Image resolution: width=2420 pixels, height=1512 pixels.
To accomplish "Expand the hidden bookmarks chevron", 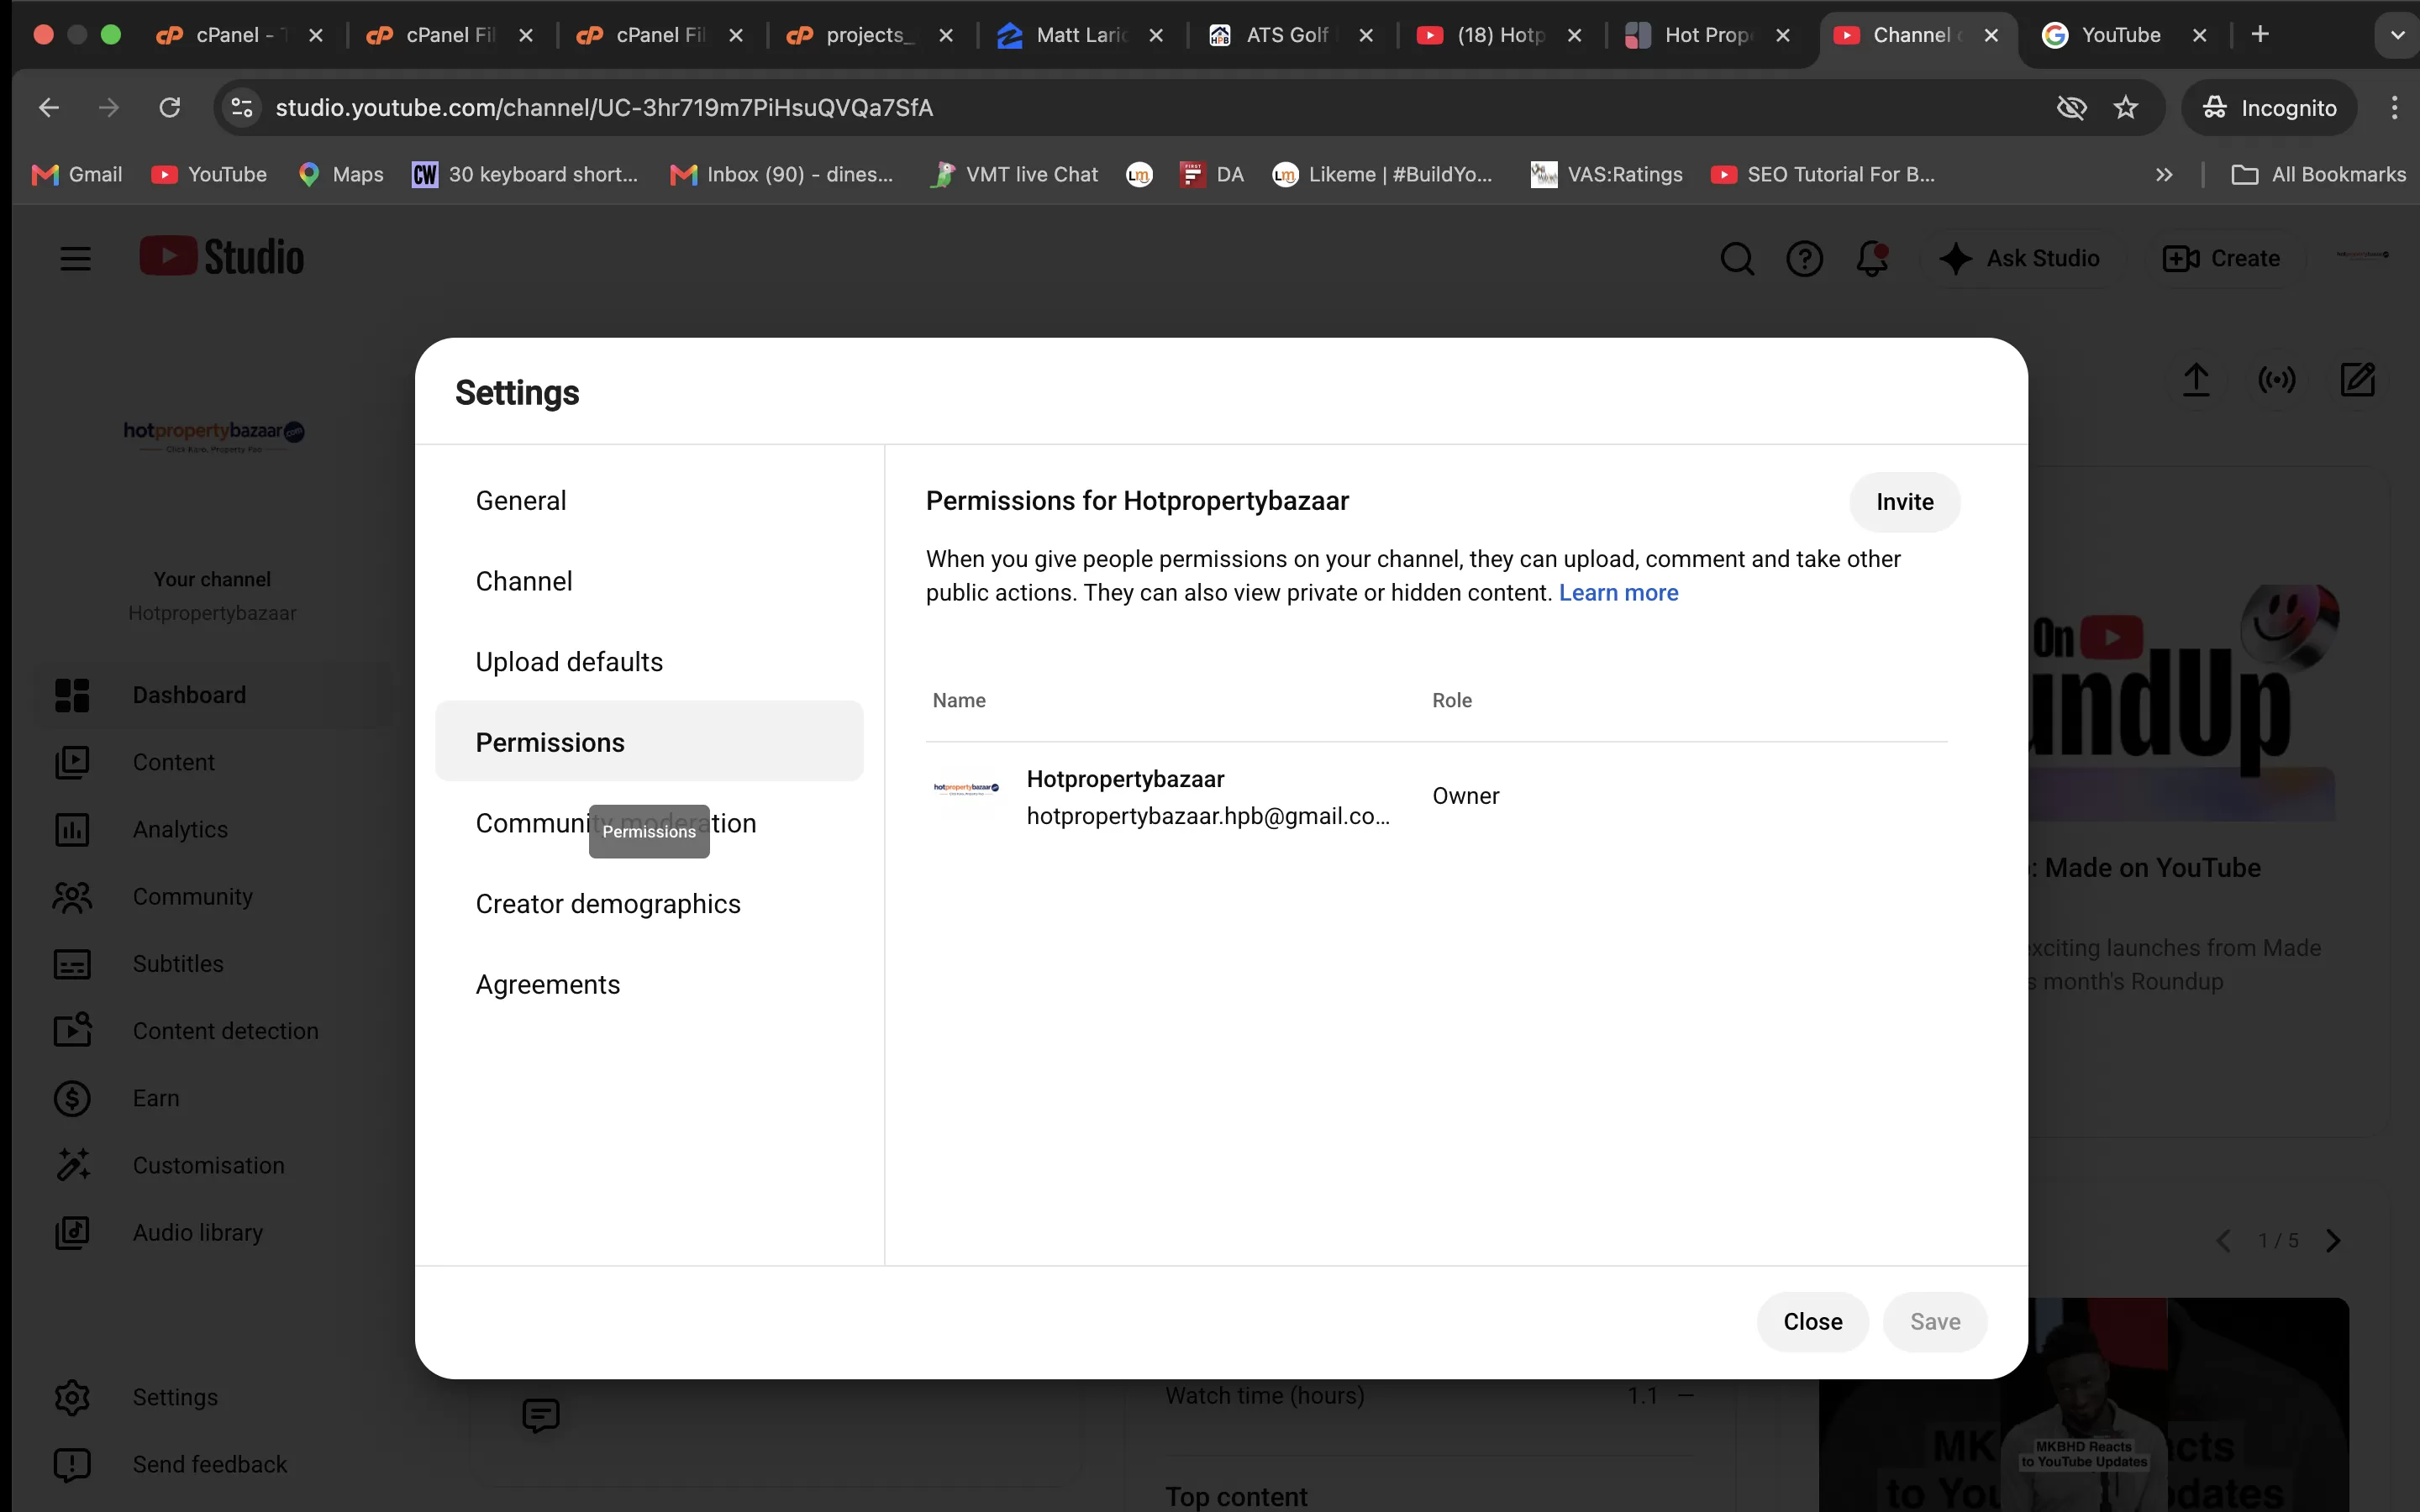I will point(2164,175).
